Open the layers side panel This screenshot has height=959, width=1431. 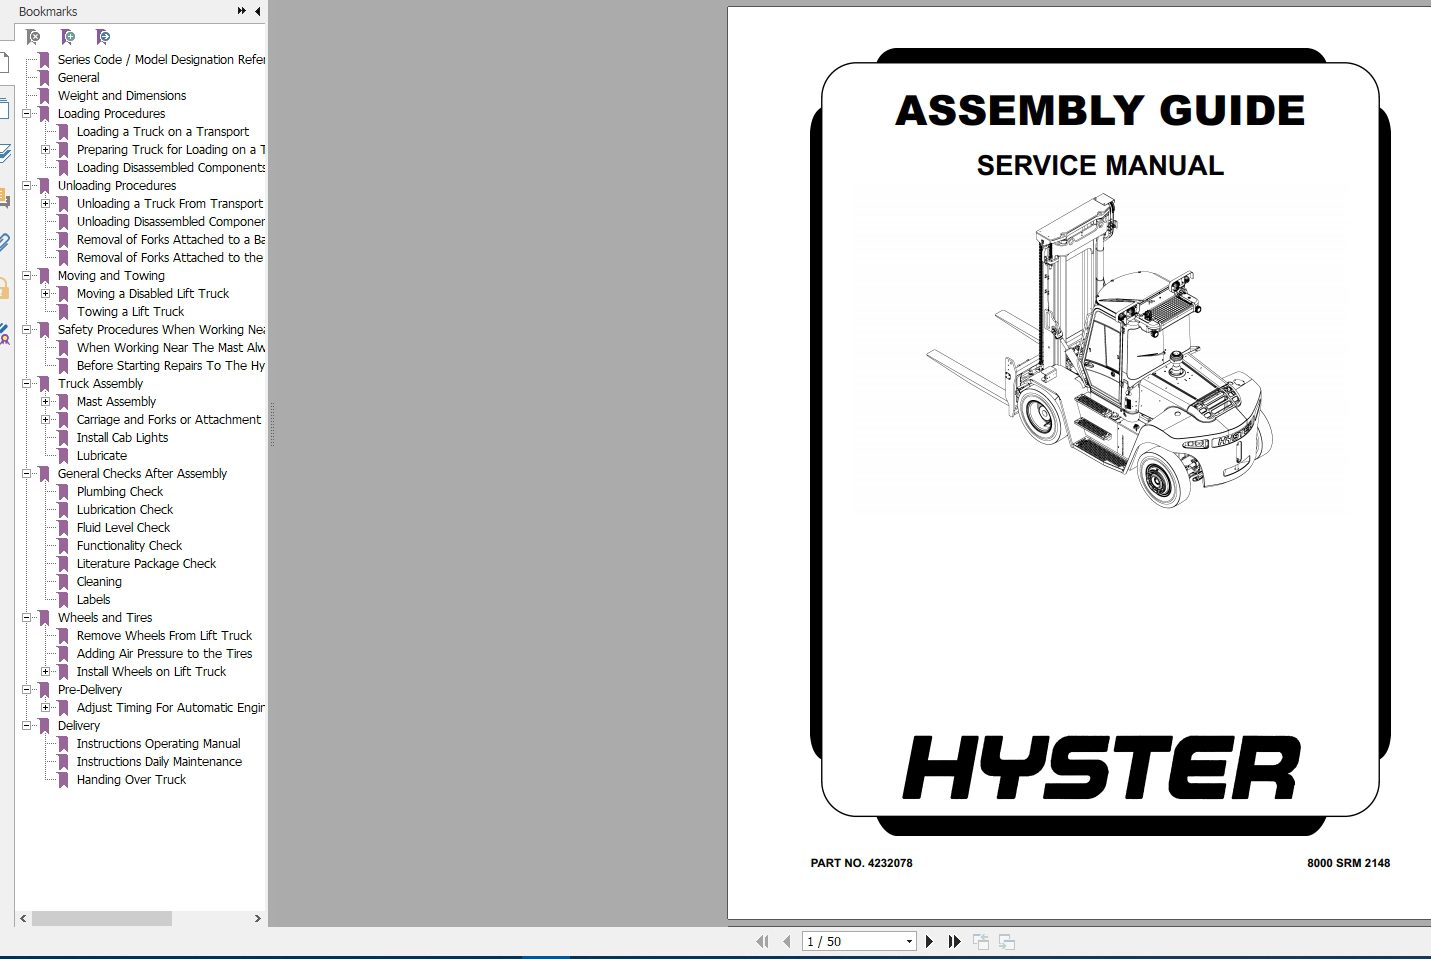pyautogui.click(x=5, y=153)
